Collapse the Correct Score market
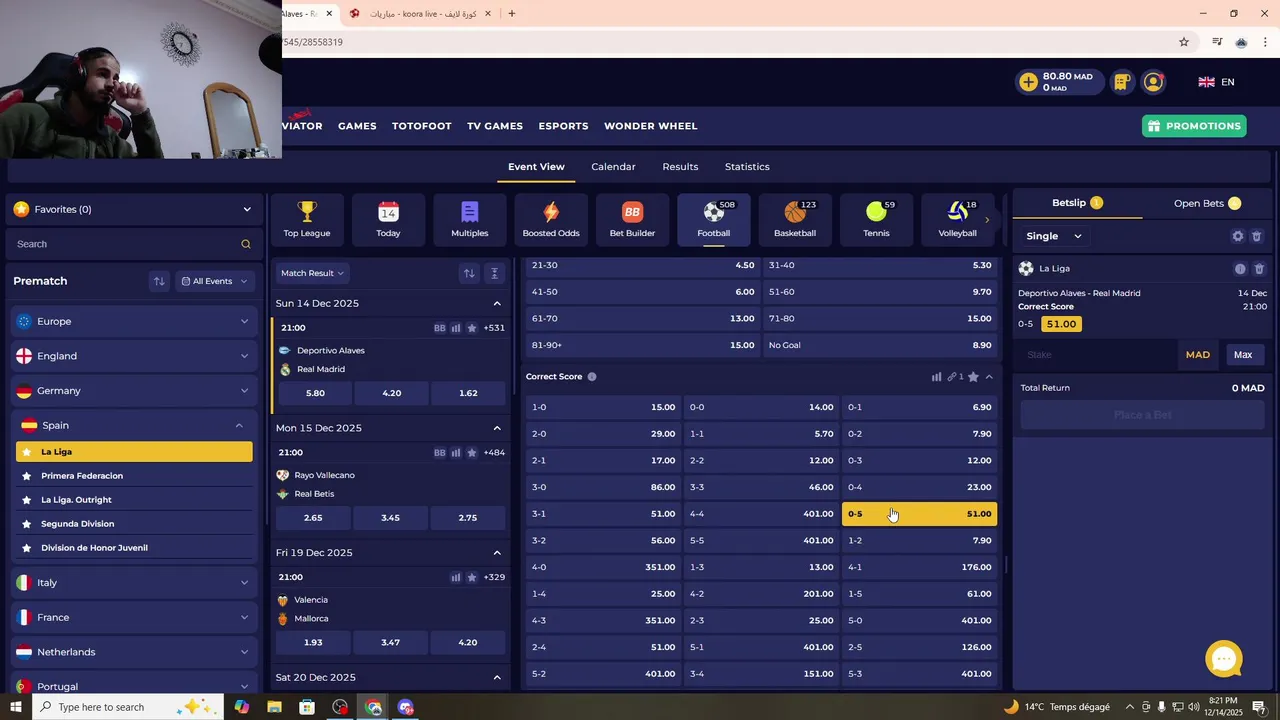The height and width of the screenshot is (720, 1280). tap(989, 377)
